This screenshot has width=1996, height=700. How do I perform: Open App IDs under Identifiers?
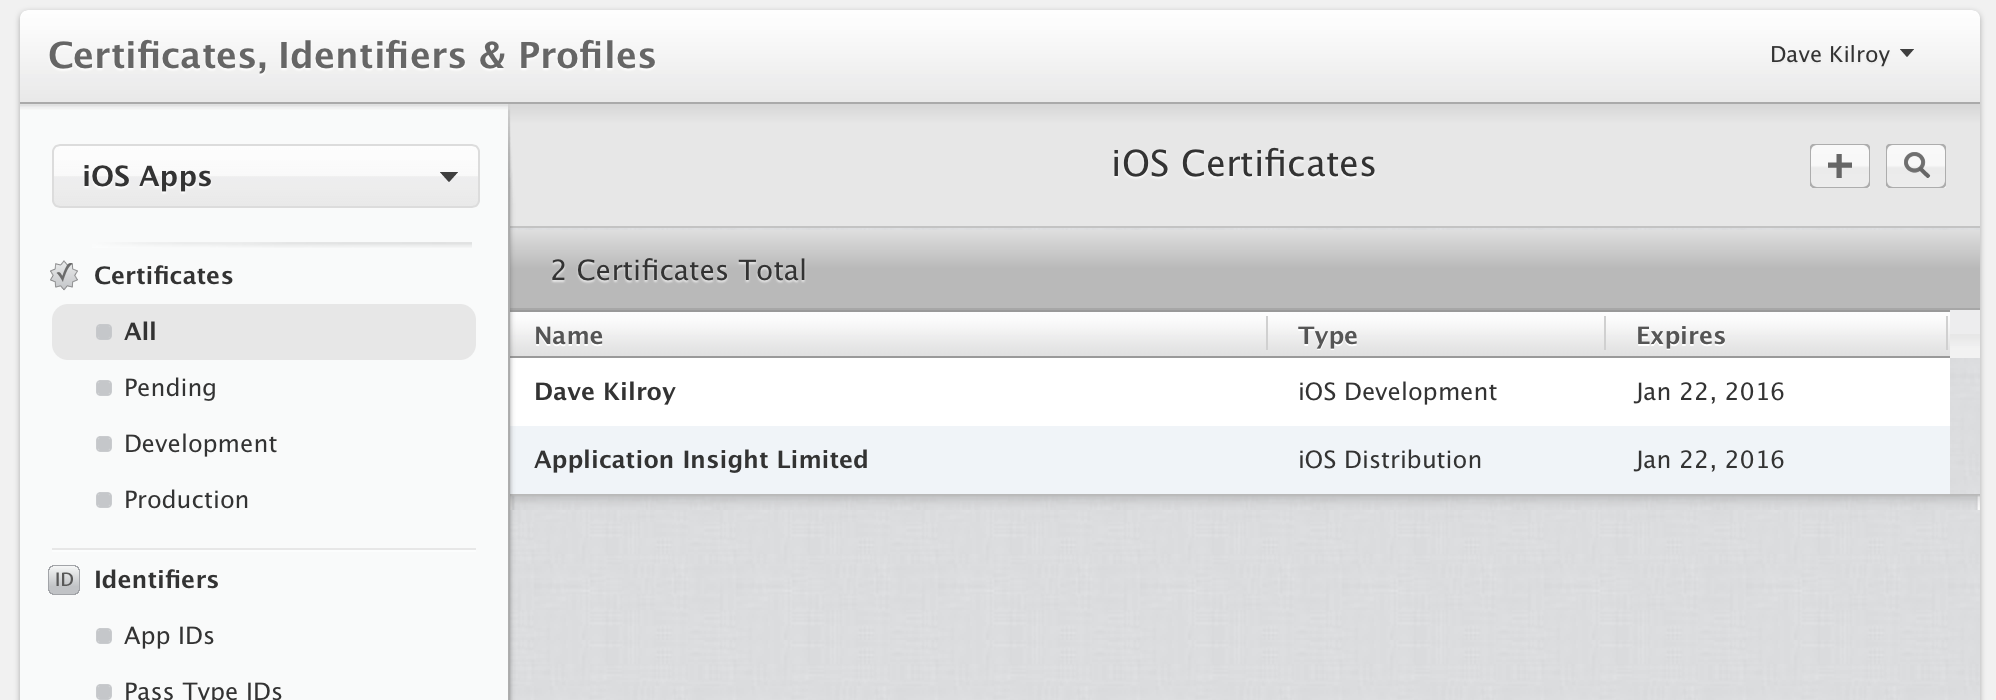point(169,636)
